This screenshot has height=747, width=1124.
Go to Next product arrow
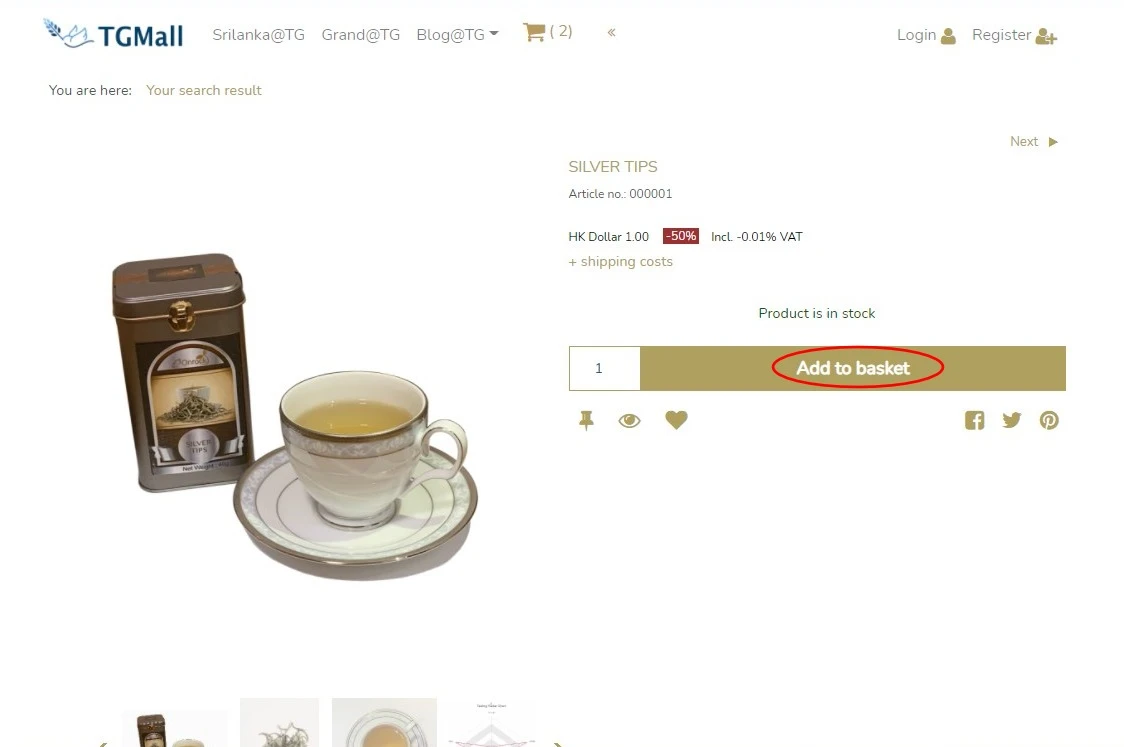(x=1053, y=142)
